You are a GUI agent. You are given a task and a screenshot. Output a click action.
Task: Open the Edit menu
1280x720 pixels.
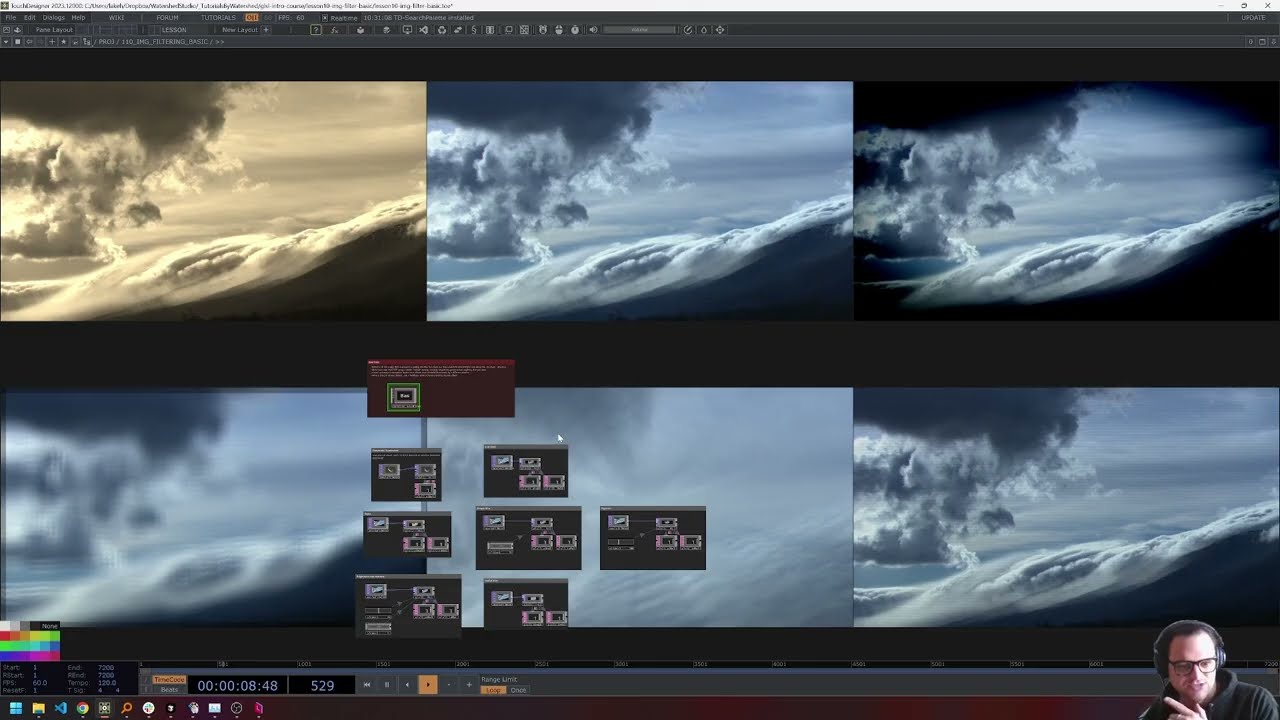tap(30, 17)
